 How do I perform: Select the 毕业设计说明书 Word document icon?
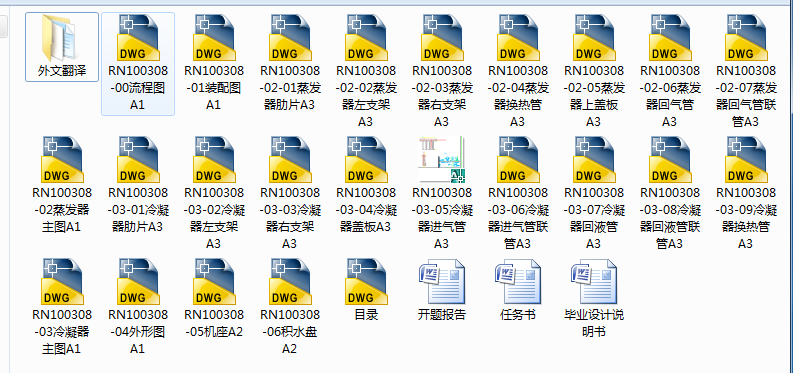coord(593,282)
